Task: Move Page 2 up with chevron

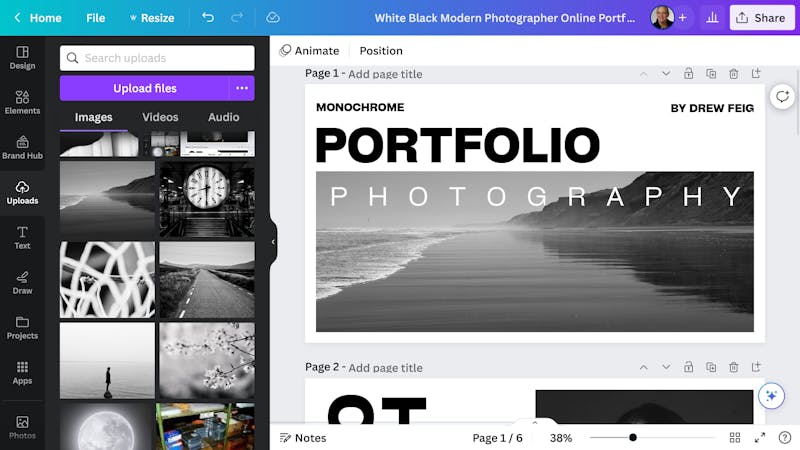Action: click(x=643, y=367)
